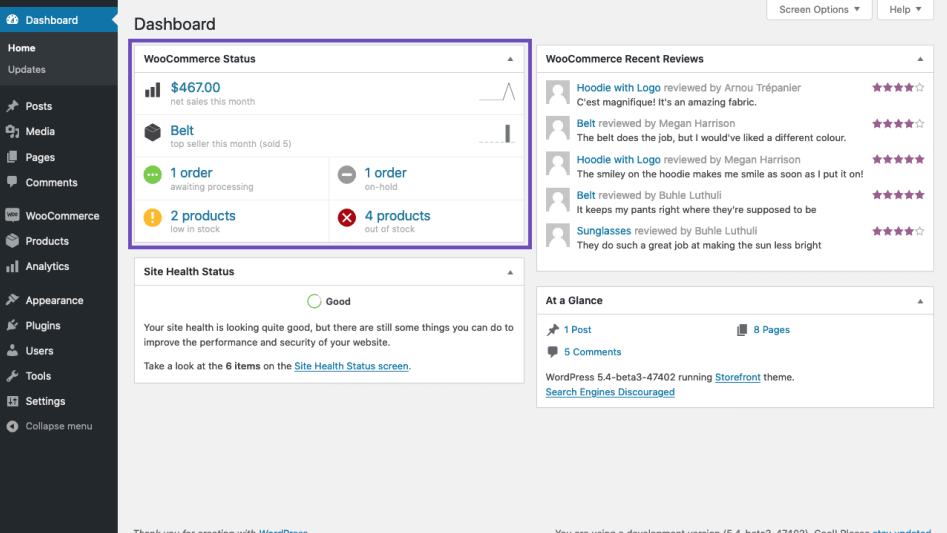Open the Help dropdown
The image size is (947, 533).
coord(905,10)
